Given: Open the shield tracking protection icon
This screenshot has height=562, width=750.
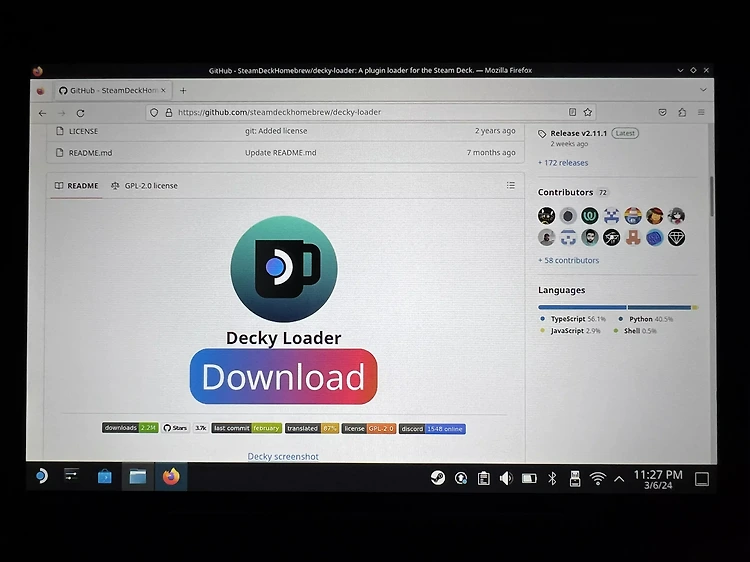Looking at the screenshot, I should [x=154, y=112].
